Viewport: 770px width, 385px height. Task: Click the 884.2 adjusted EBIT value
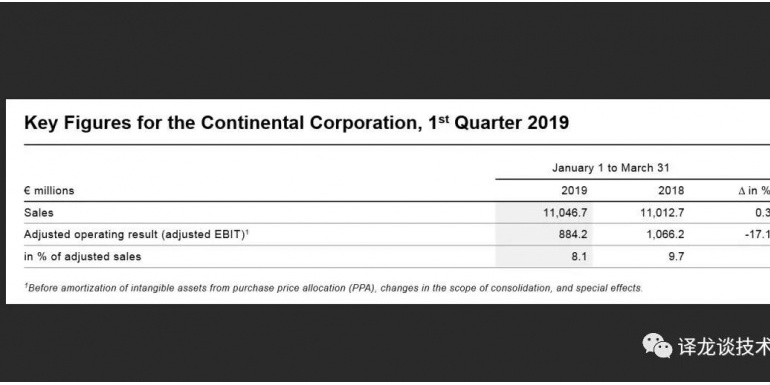point(573,235)
